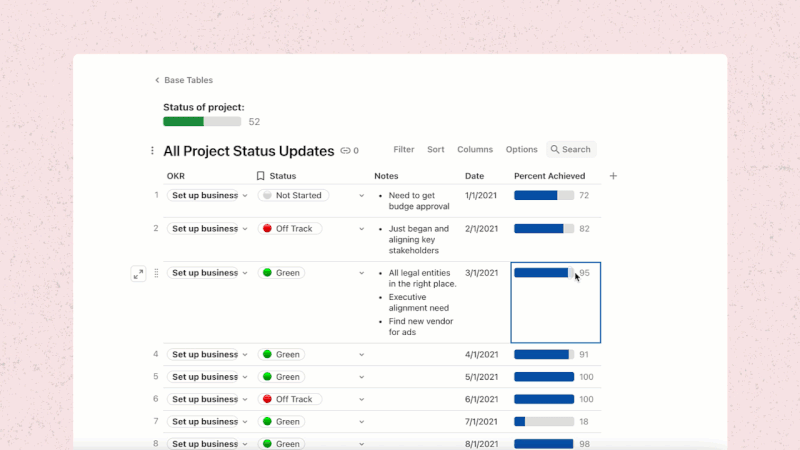Click the bookmark icon in the Status header
The height and width of the screenshot is (450, 800).
click(261, 176)
